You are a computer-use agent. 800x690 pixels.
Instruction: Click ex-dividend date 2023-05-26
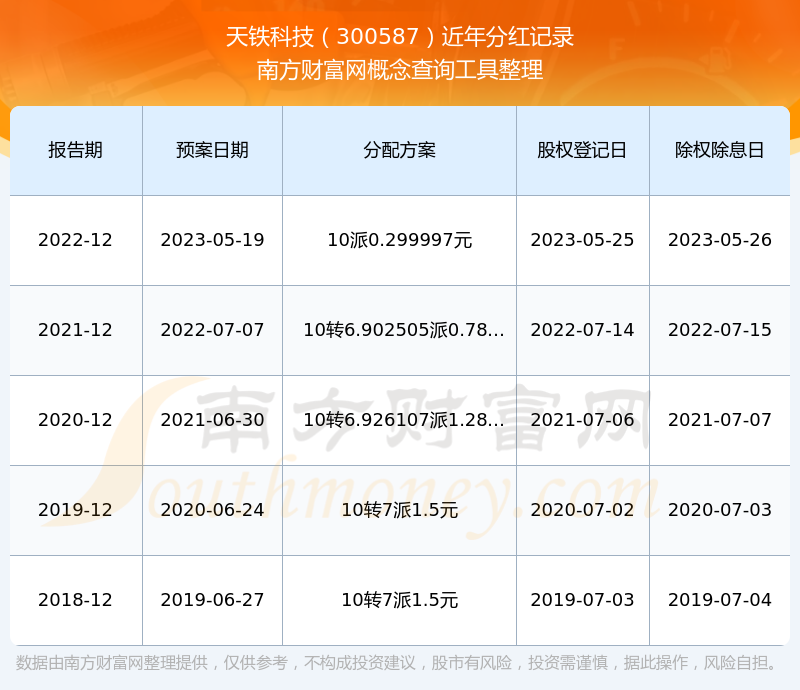tap(719, 240)
